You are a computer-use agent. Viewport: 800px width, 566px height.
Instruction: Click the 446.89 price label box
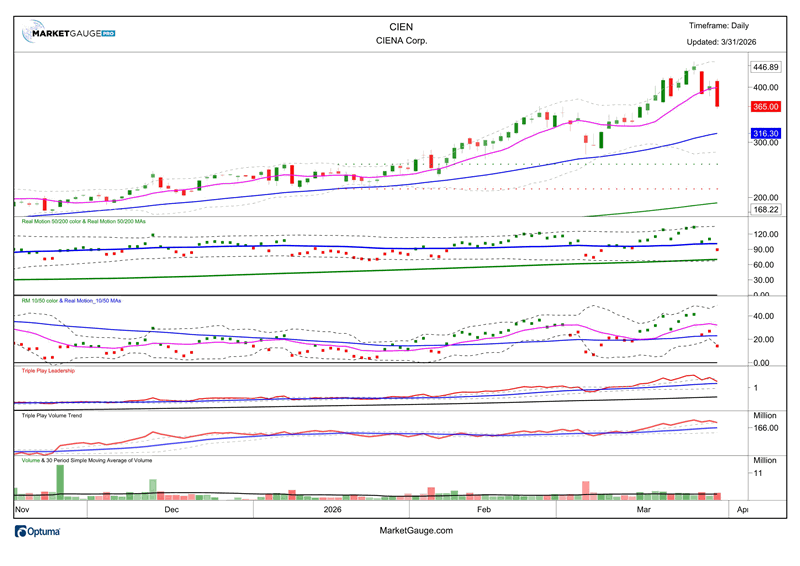point(765,67)
